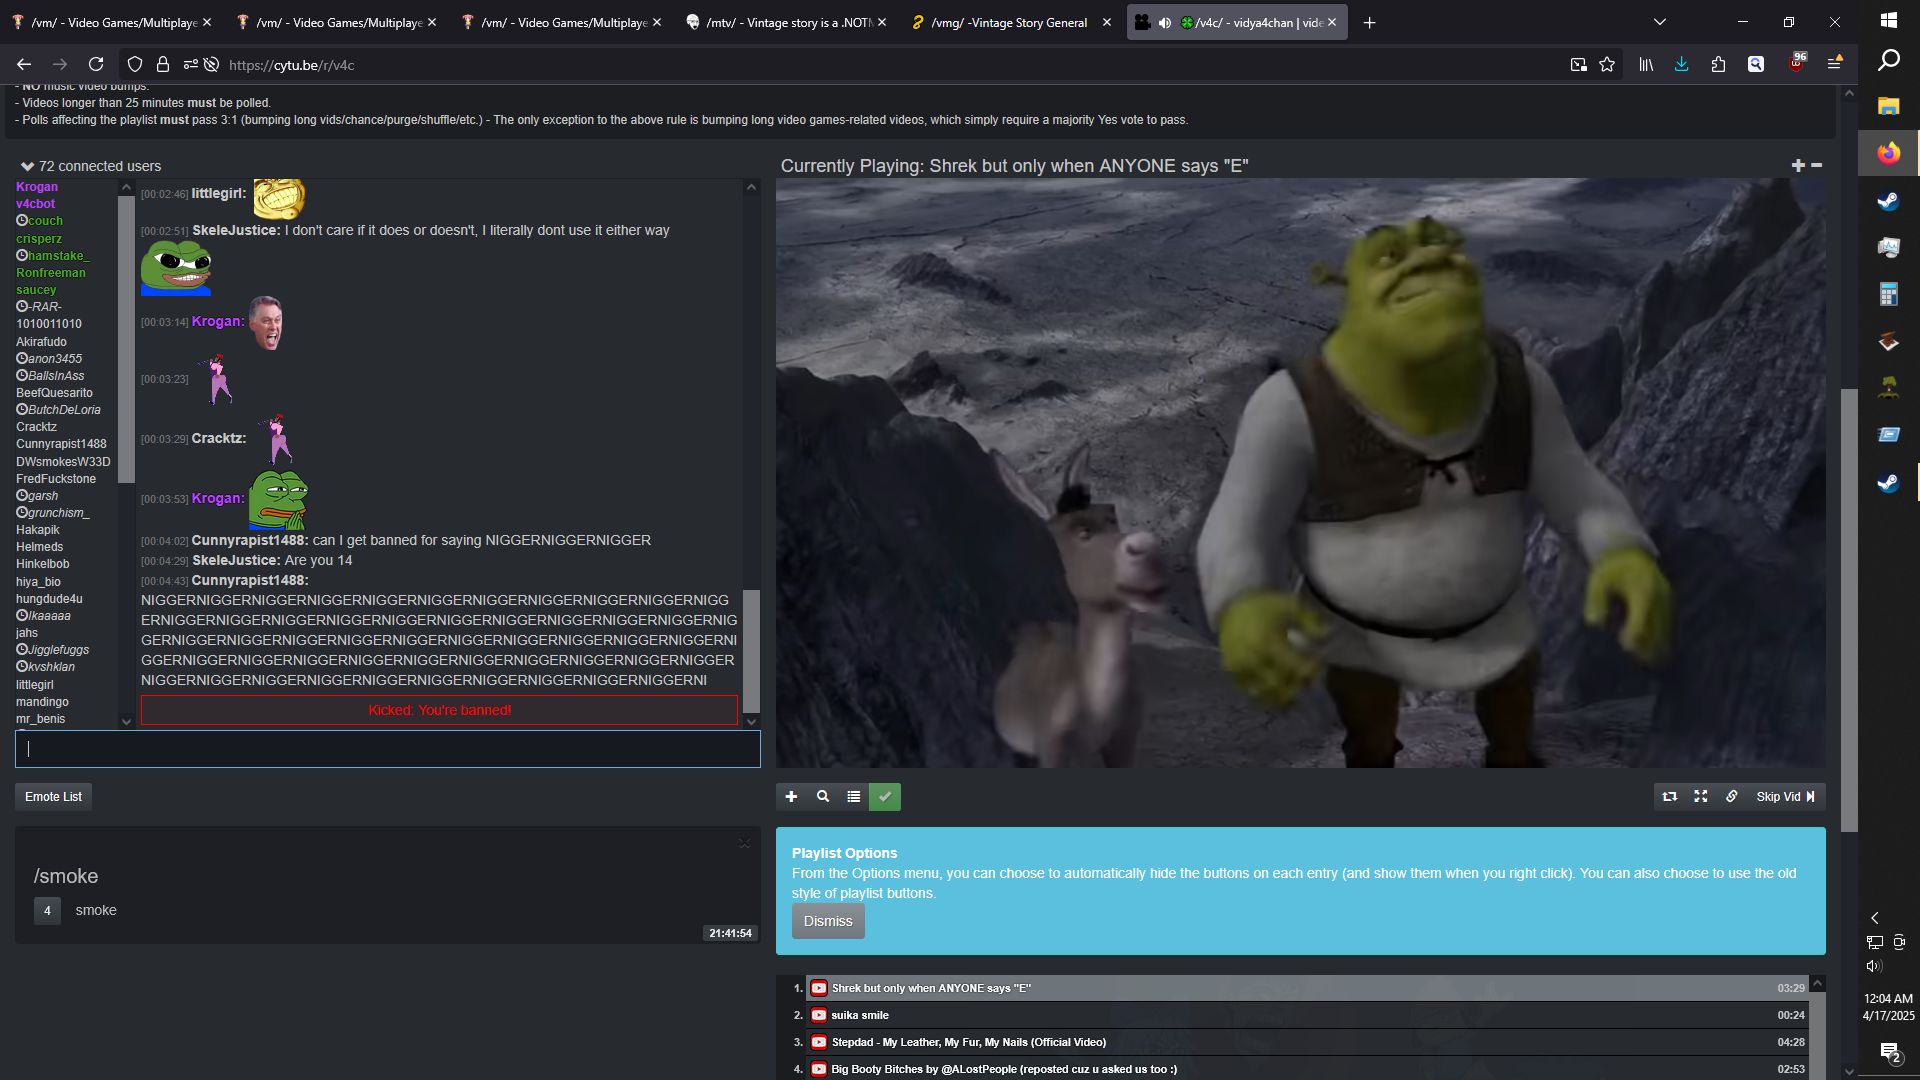
Task: Open the downloads panel arrow icon
Action: click(x=1682, y=64)
